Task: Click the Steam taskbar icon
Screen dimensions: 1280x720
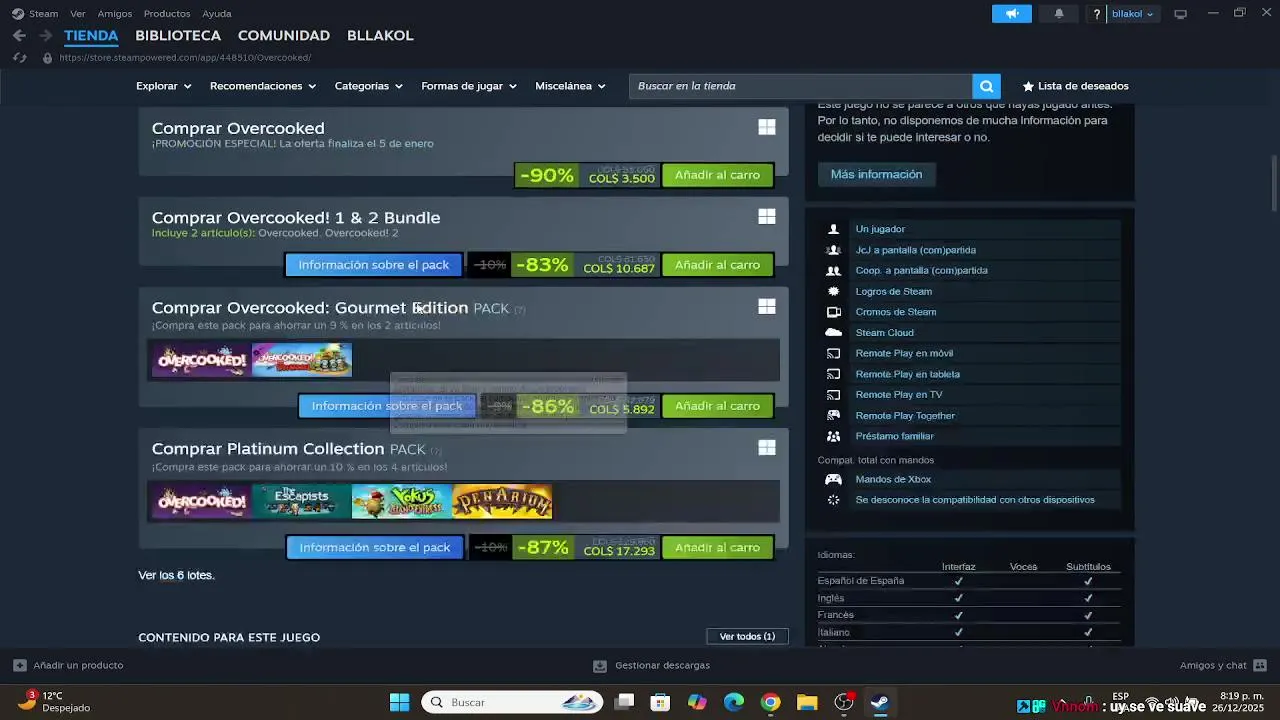Action: (x=880, y=702)
